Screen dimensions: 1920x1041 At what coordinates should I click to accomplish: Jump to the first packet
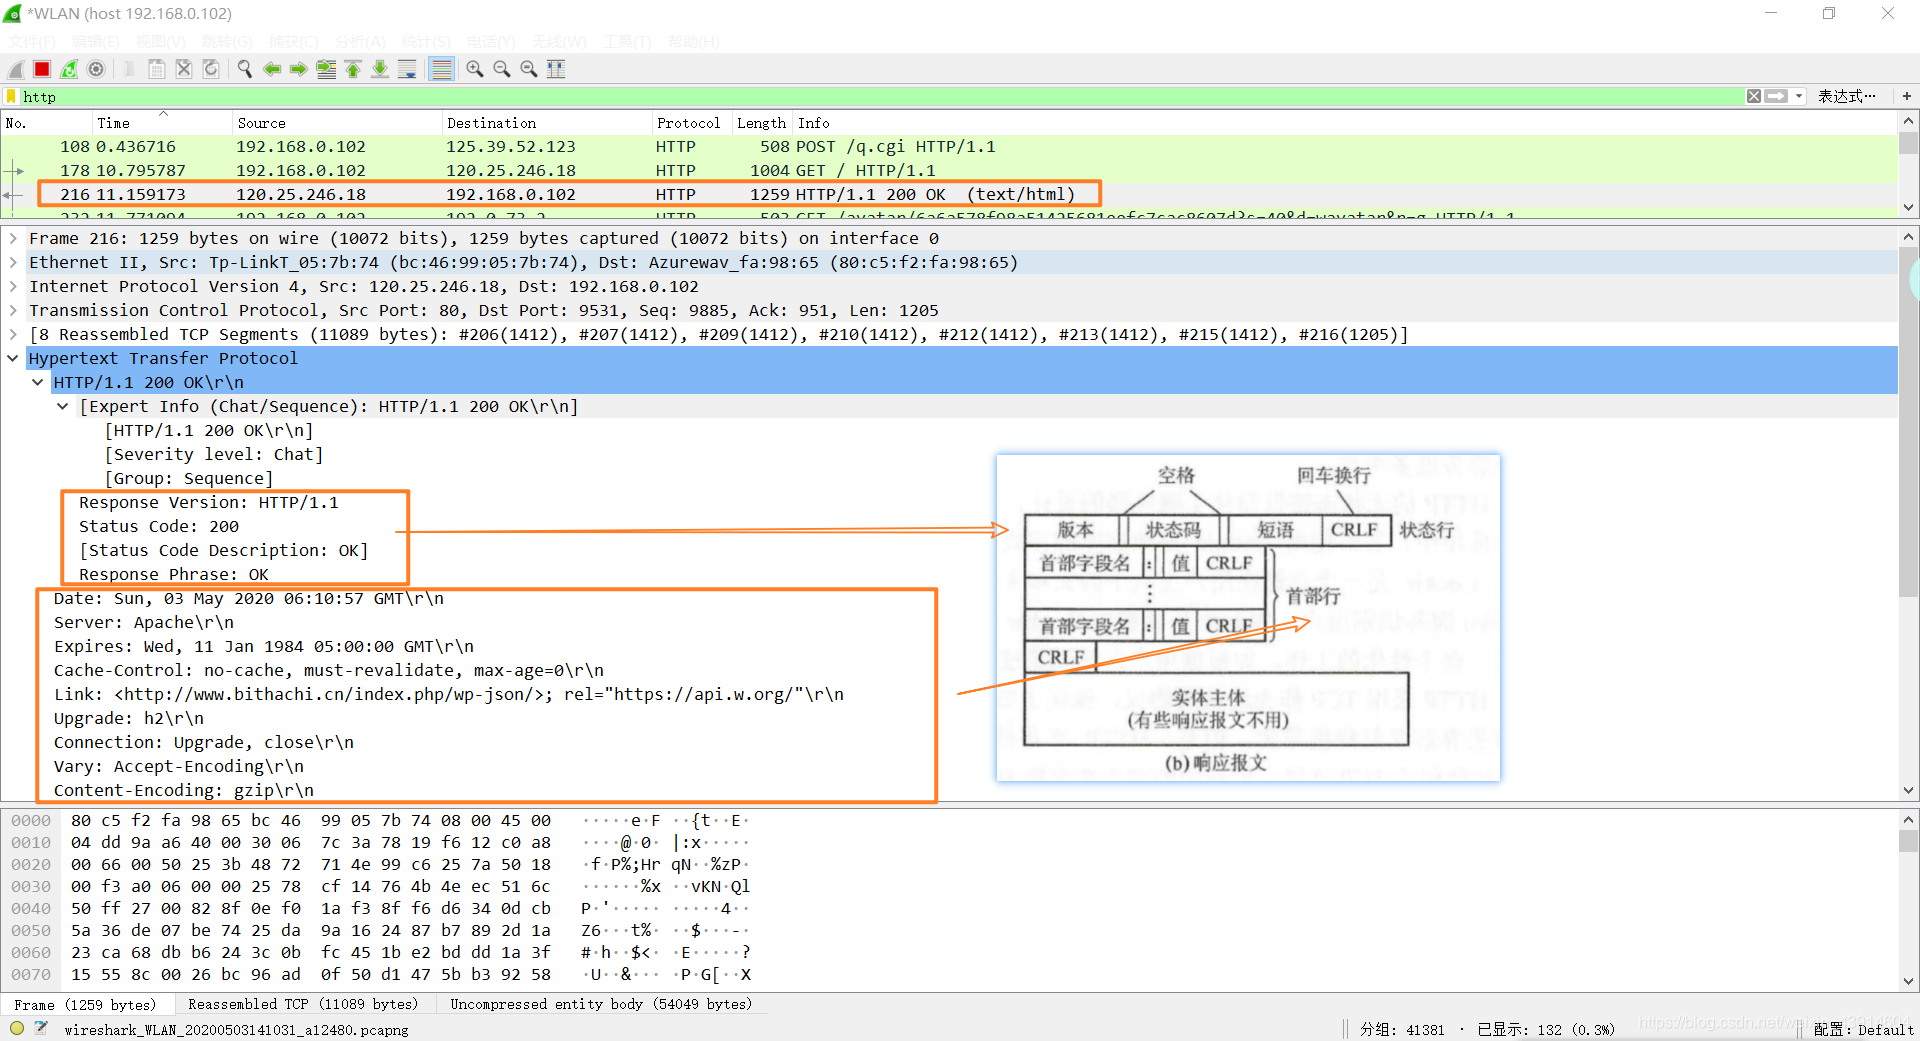pos(353,69)
